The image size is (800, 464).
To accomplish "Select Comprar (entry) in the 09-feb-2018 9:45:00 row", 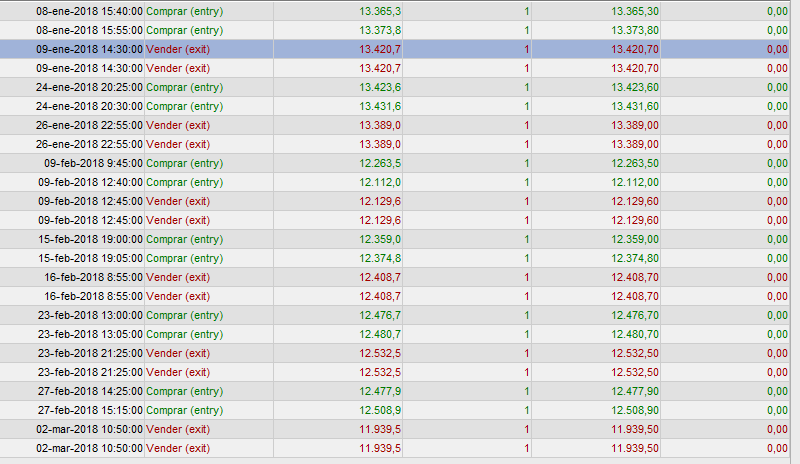I will tap(185, 163).
